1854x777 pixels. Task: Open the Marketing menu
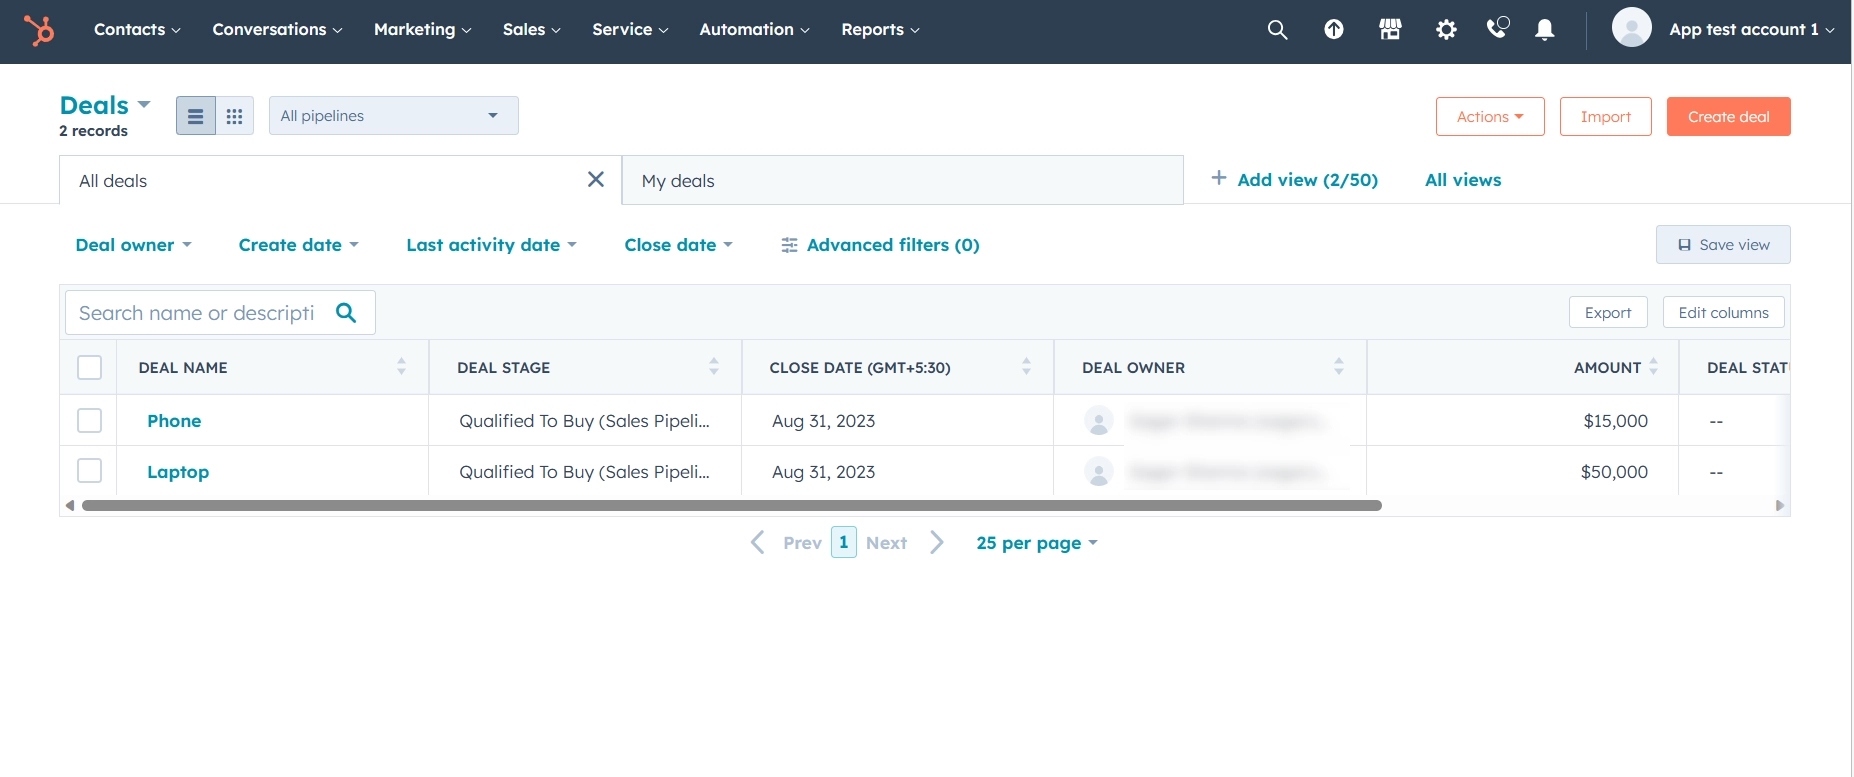point(422,30)
